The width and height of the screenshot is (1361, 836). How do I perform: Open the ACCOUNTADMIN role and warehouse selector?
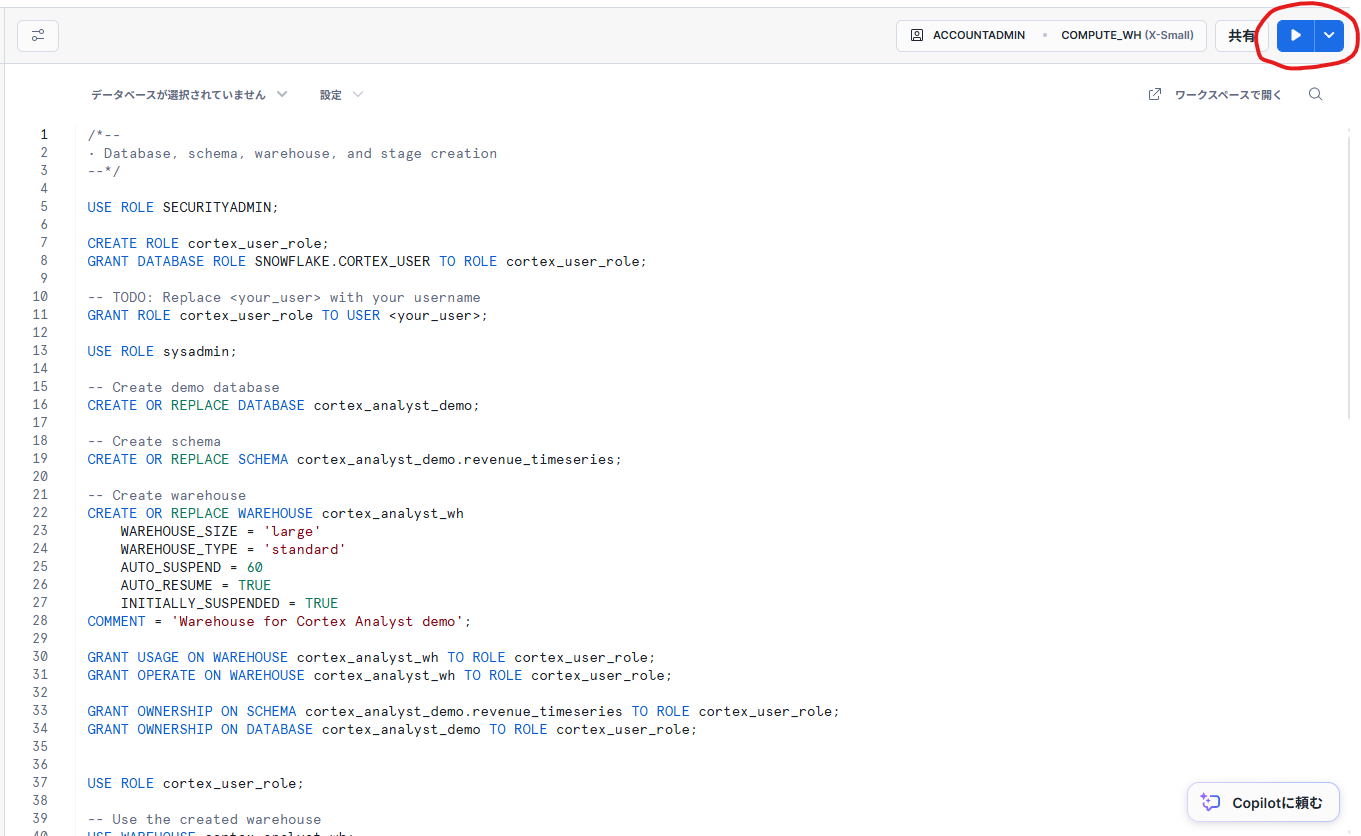[x=1051, y=36]
